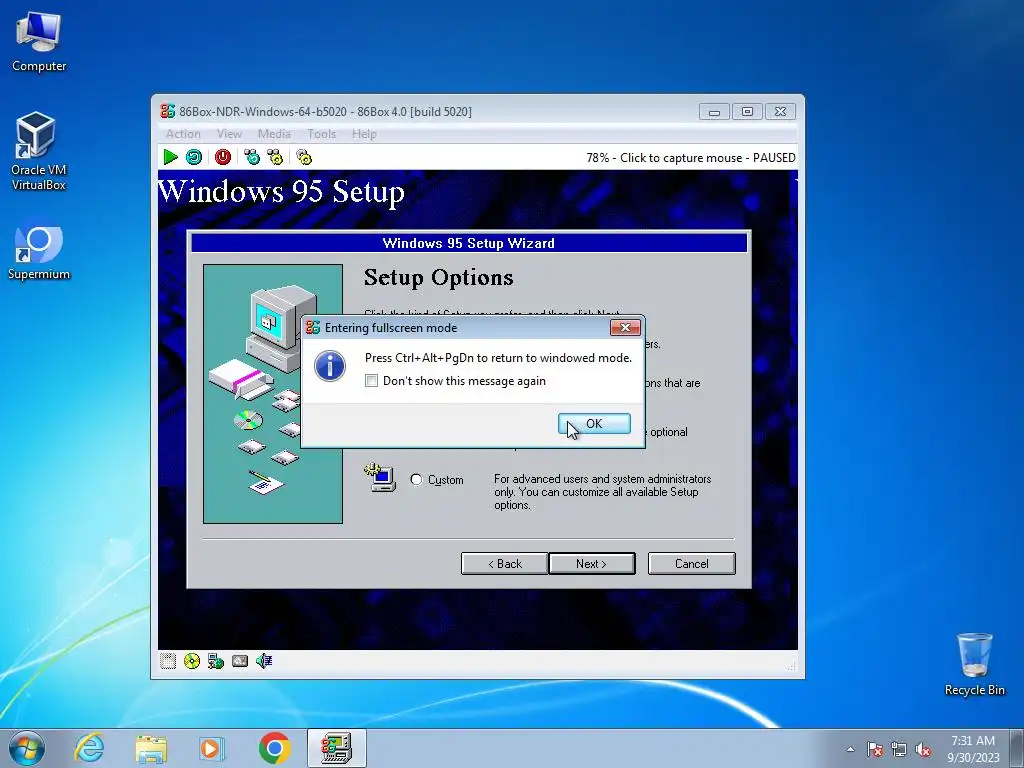Check 'Don't show this message again'
Image resolution: width=1024 pixels, height=768 pixels.
click(372, 381)
